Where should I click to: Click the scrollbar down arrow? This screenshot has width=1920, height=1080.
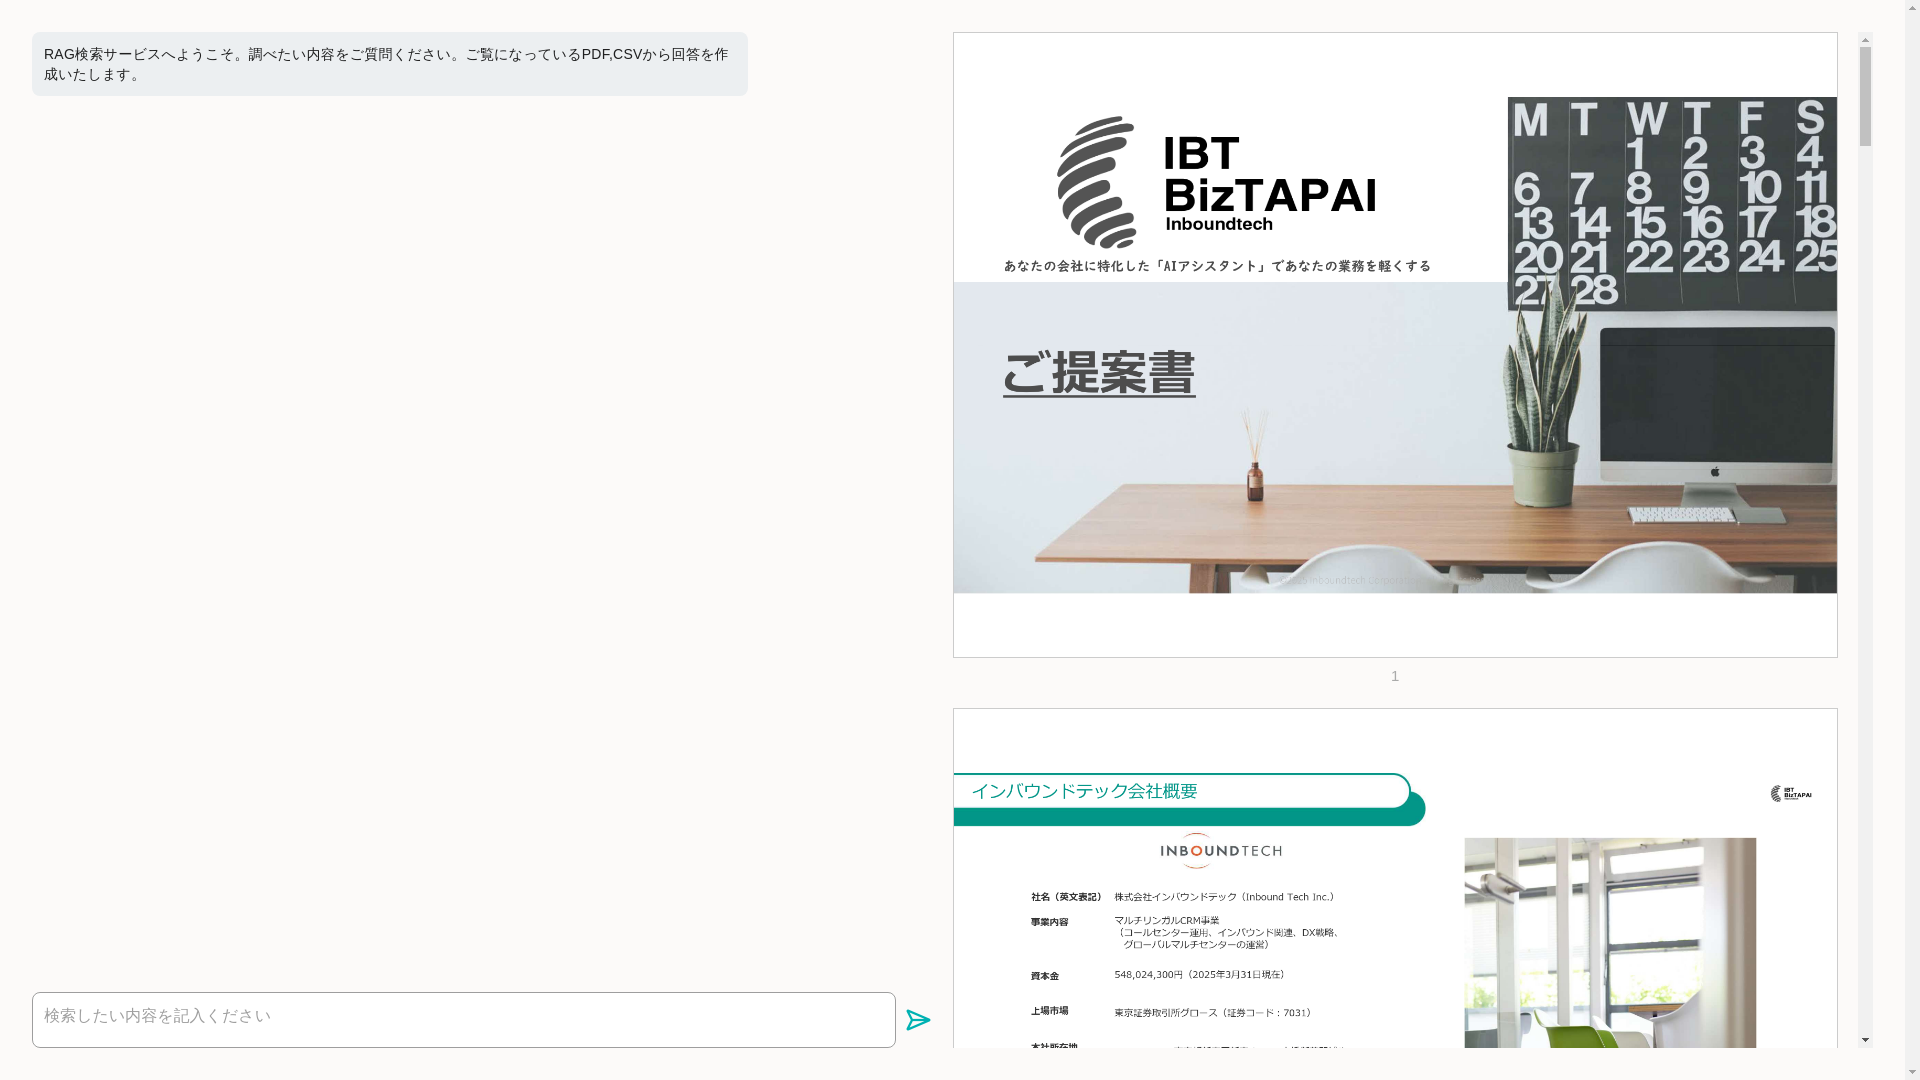(x=1865, y=1040)
